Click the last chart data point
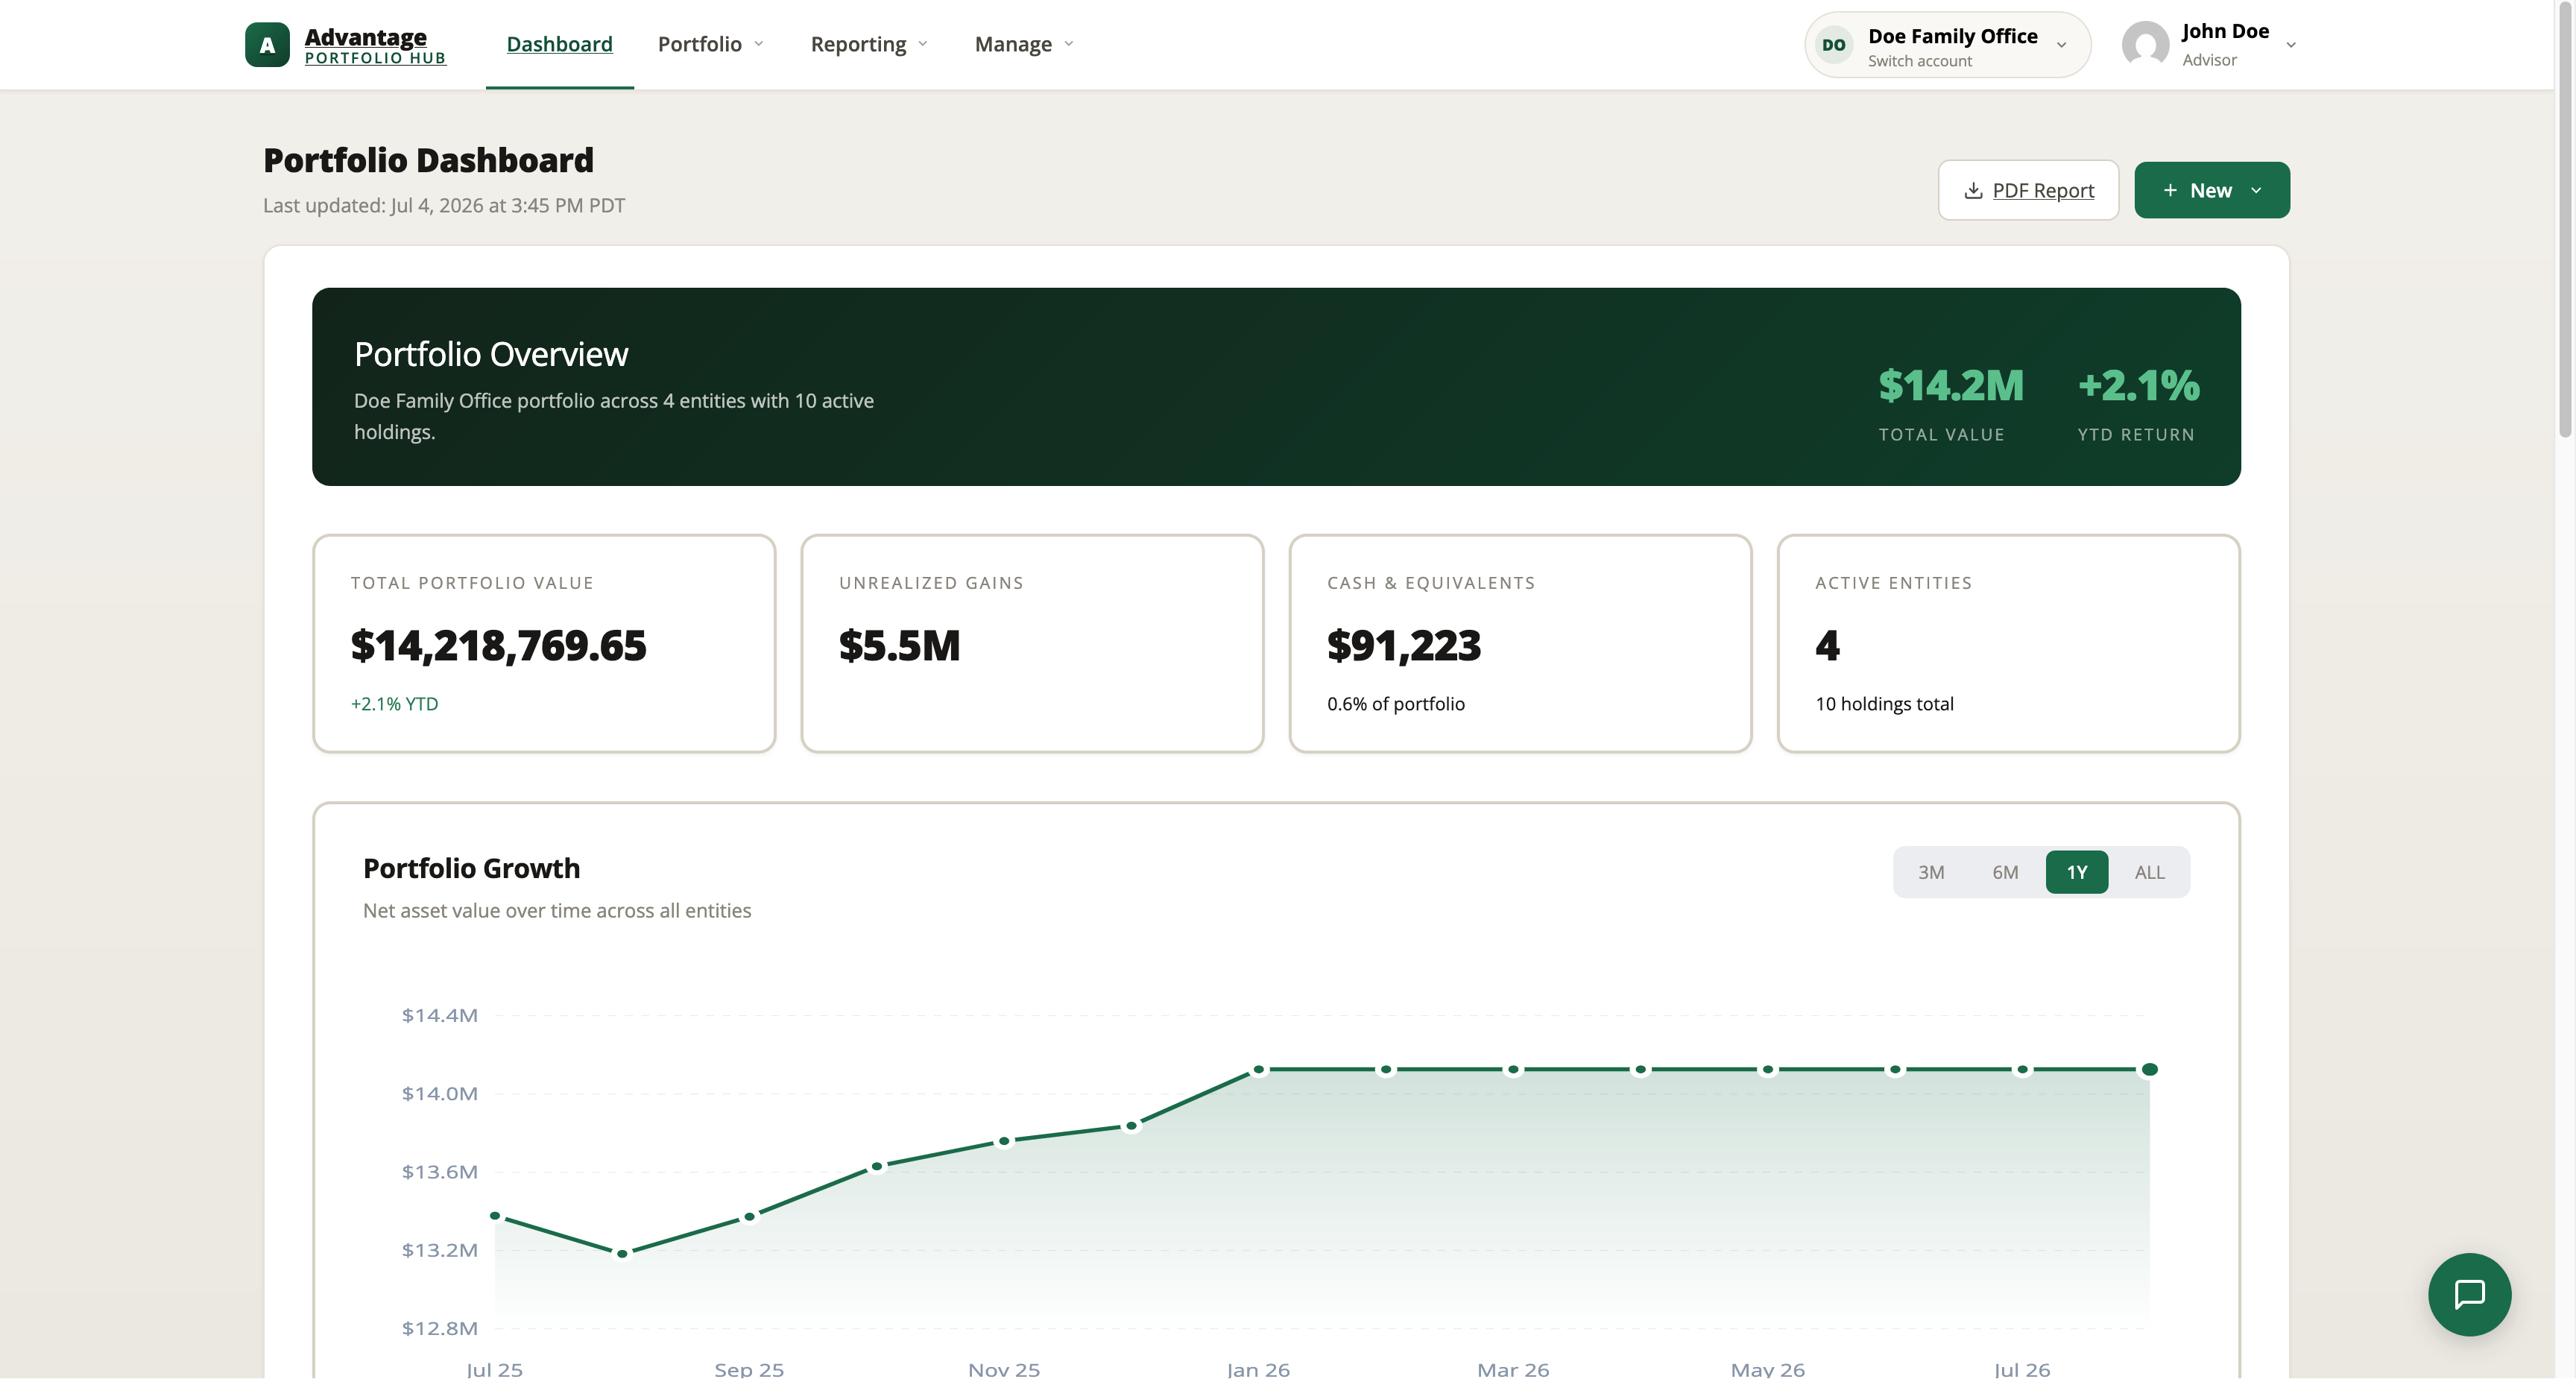This screenshot has height=1379, width=2576. 2149,1069
